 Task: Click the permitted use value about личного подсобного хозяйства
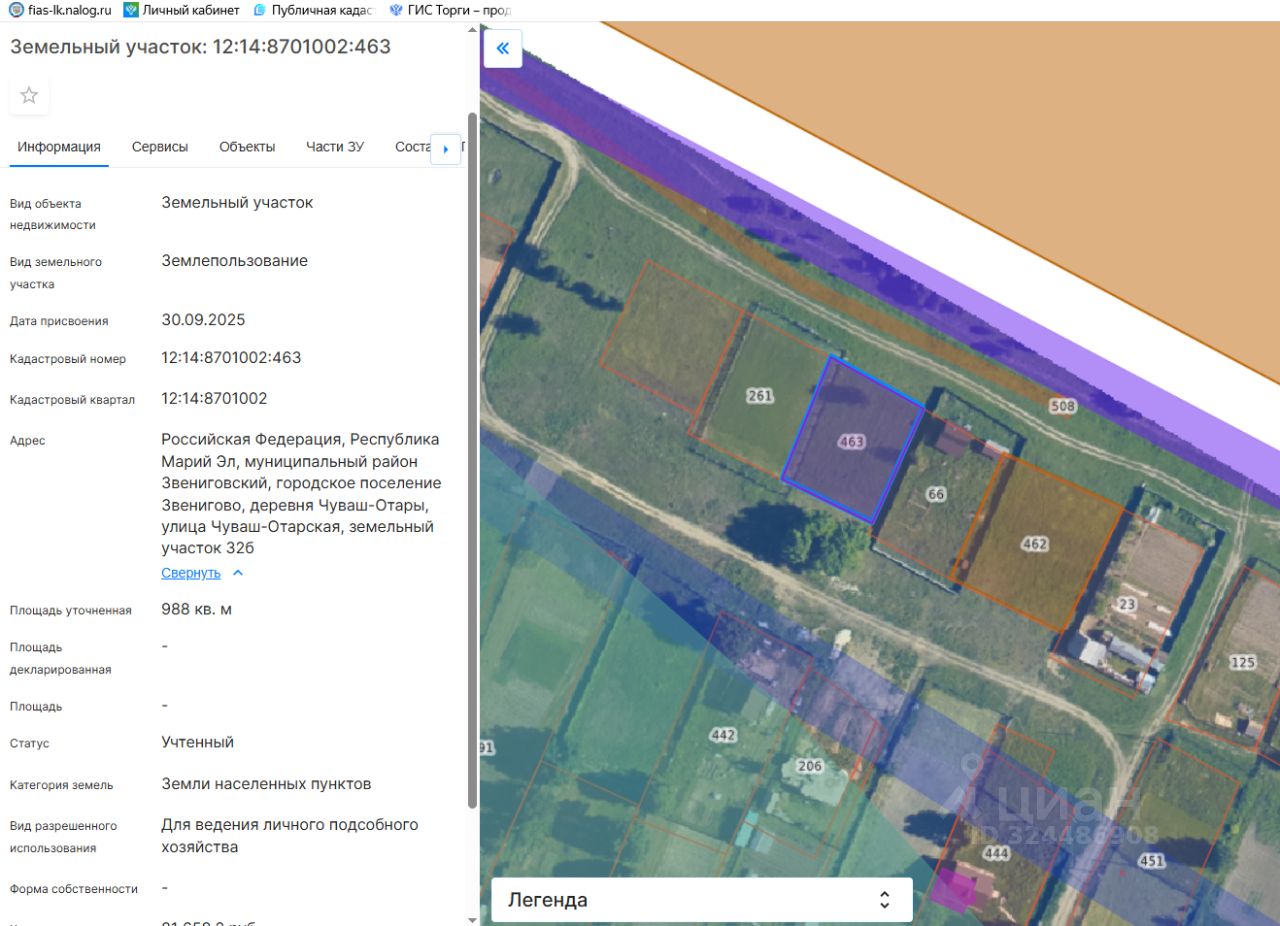point(290,836)
